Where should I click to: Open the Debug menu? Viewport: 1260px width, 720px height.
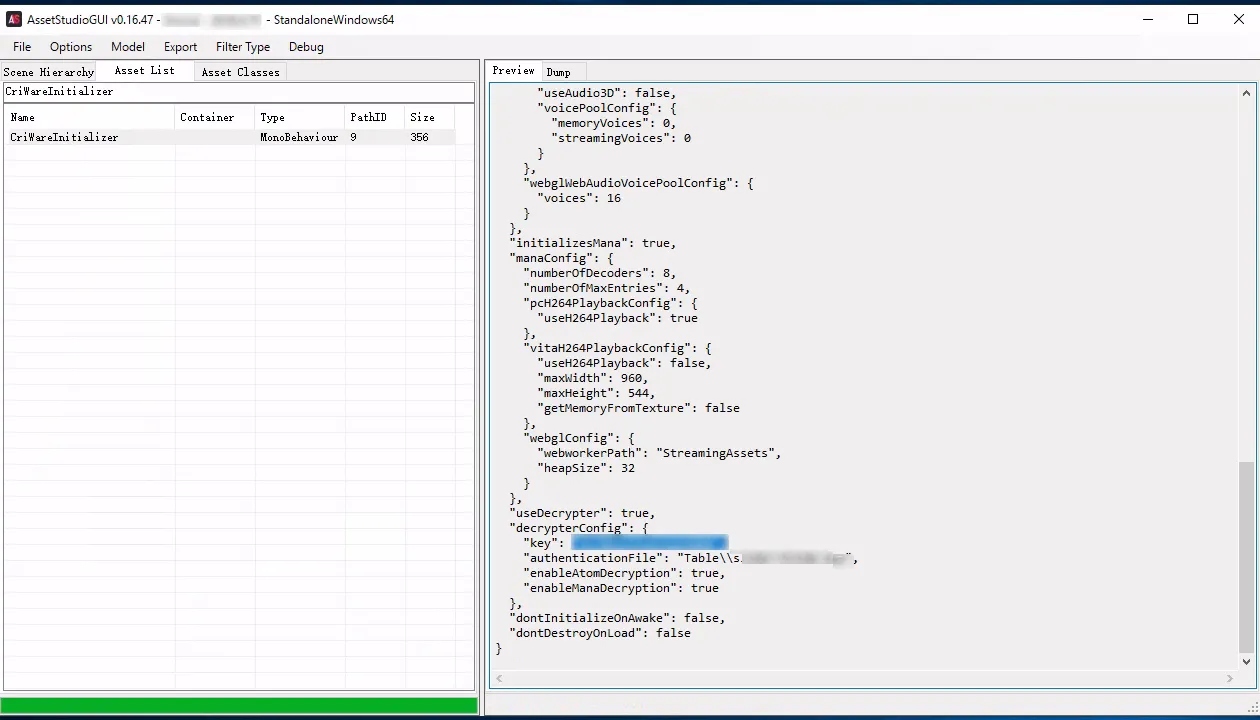point(306,47)
